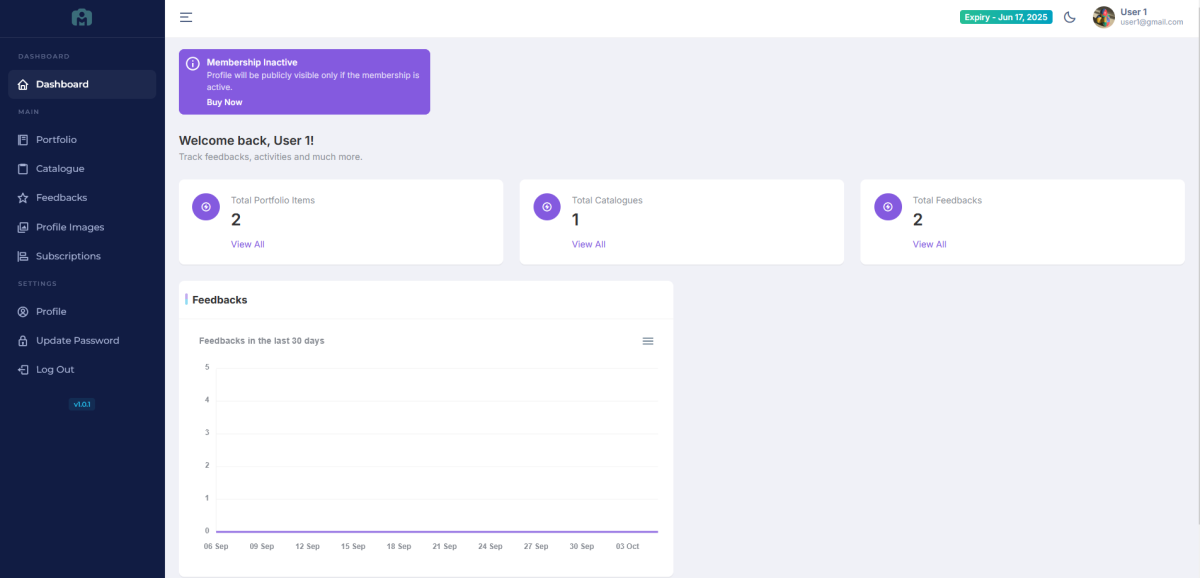The width and height of the screenshot is (1200, 578).
Task: Click the user avatar picture
Action: click(x=1103, y=17)
